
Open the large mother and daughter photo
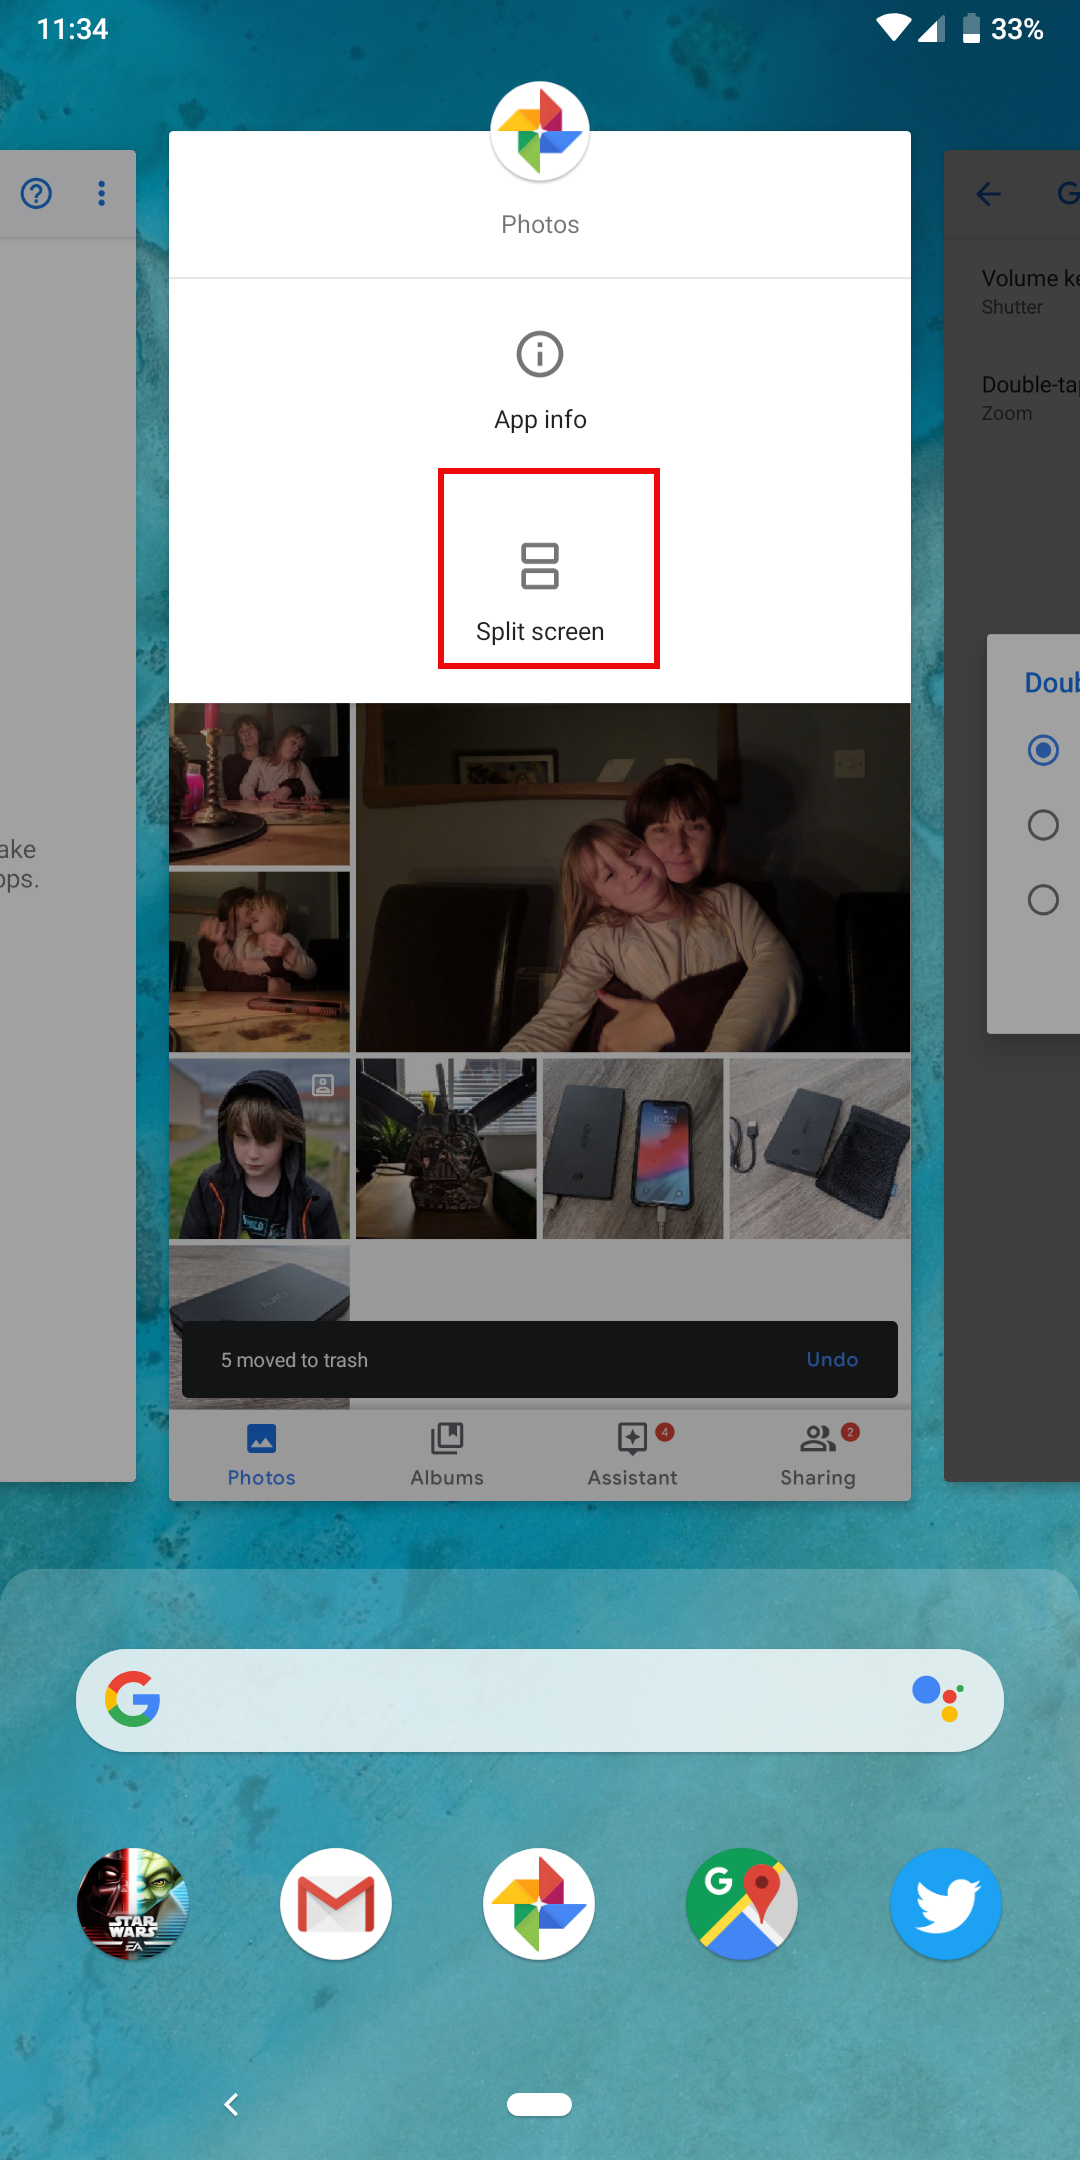[x=633, y=878]
